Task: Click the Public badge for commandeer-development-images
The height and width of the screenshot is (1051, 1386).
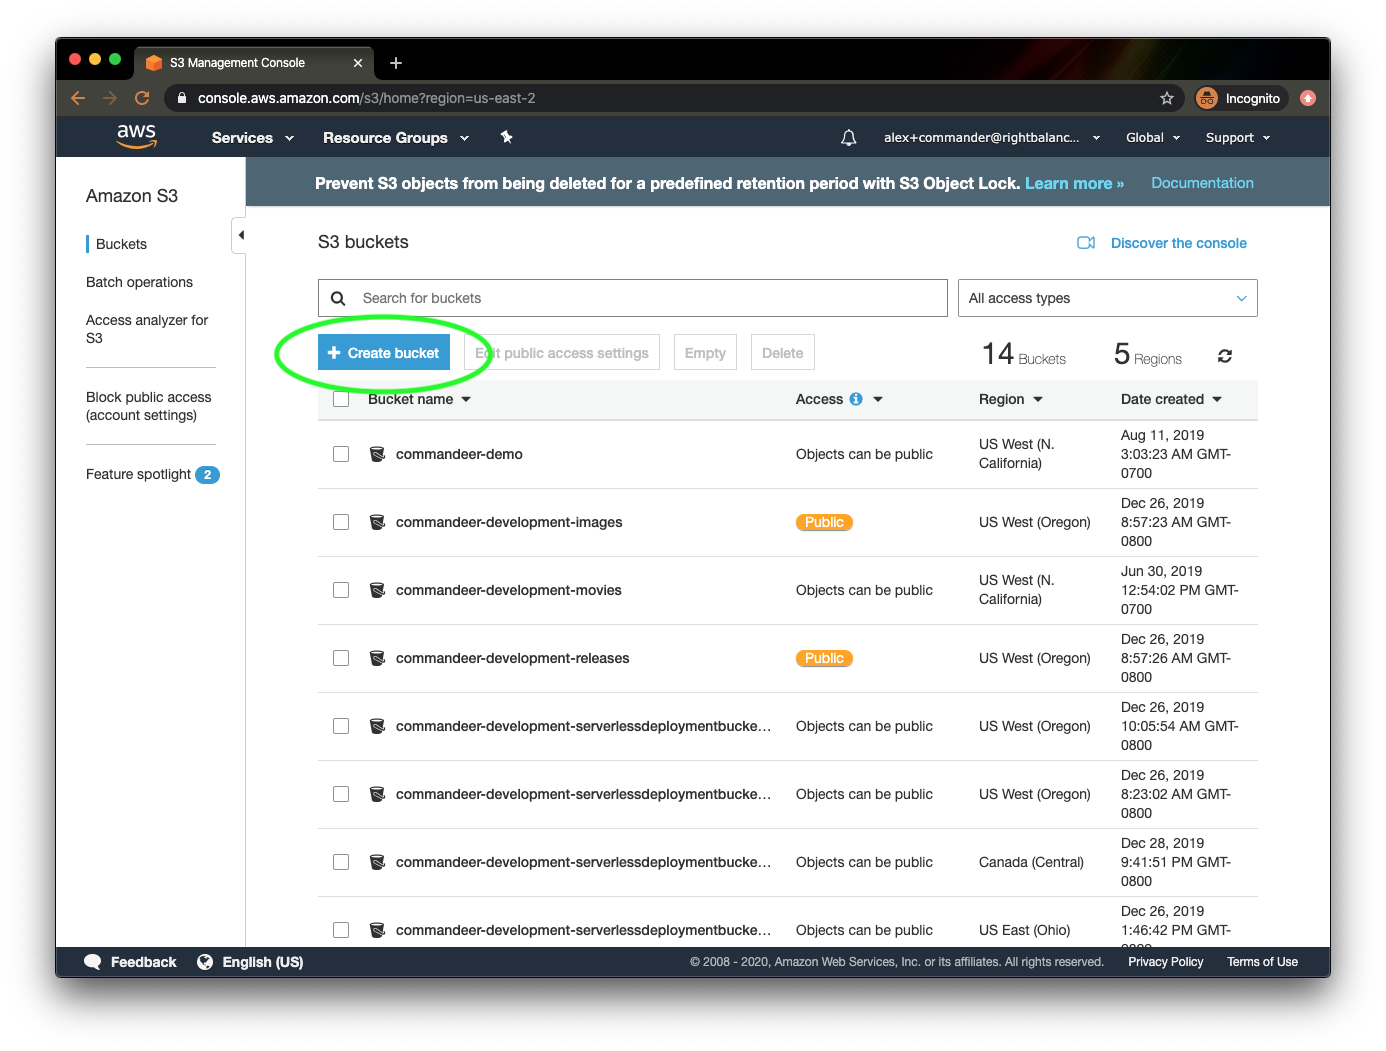Action: tap(824, 522)
